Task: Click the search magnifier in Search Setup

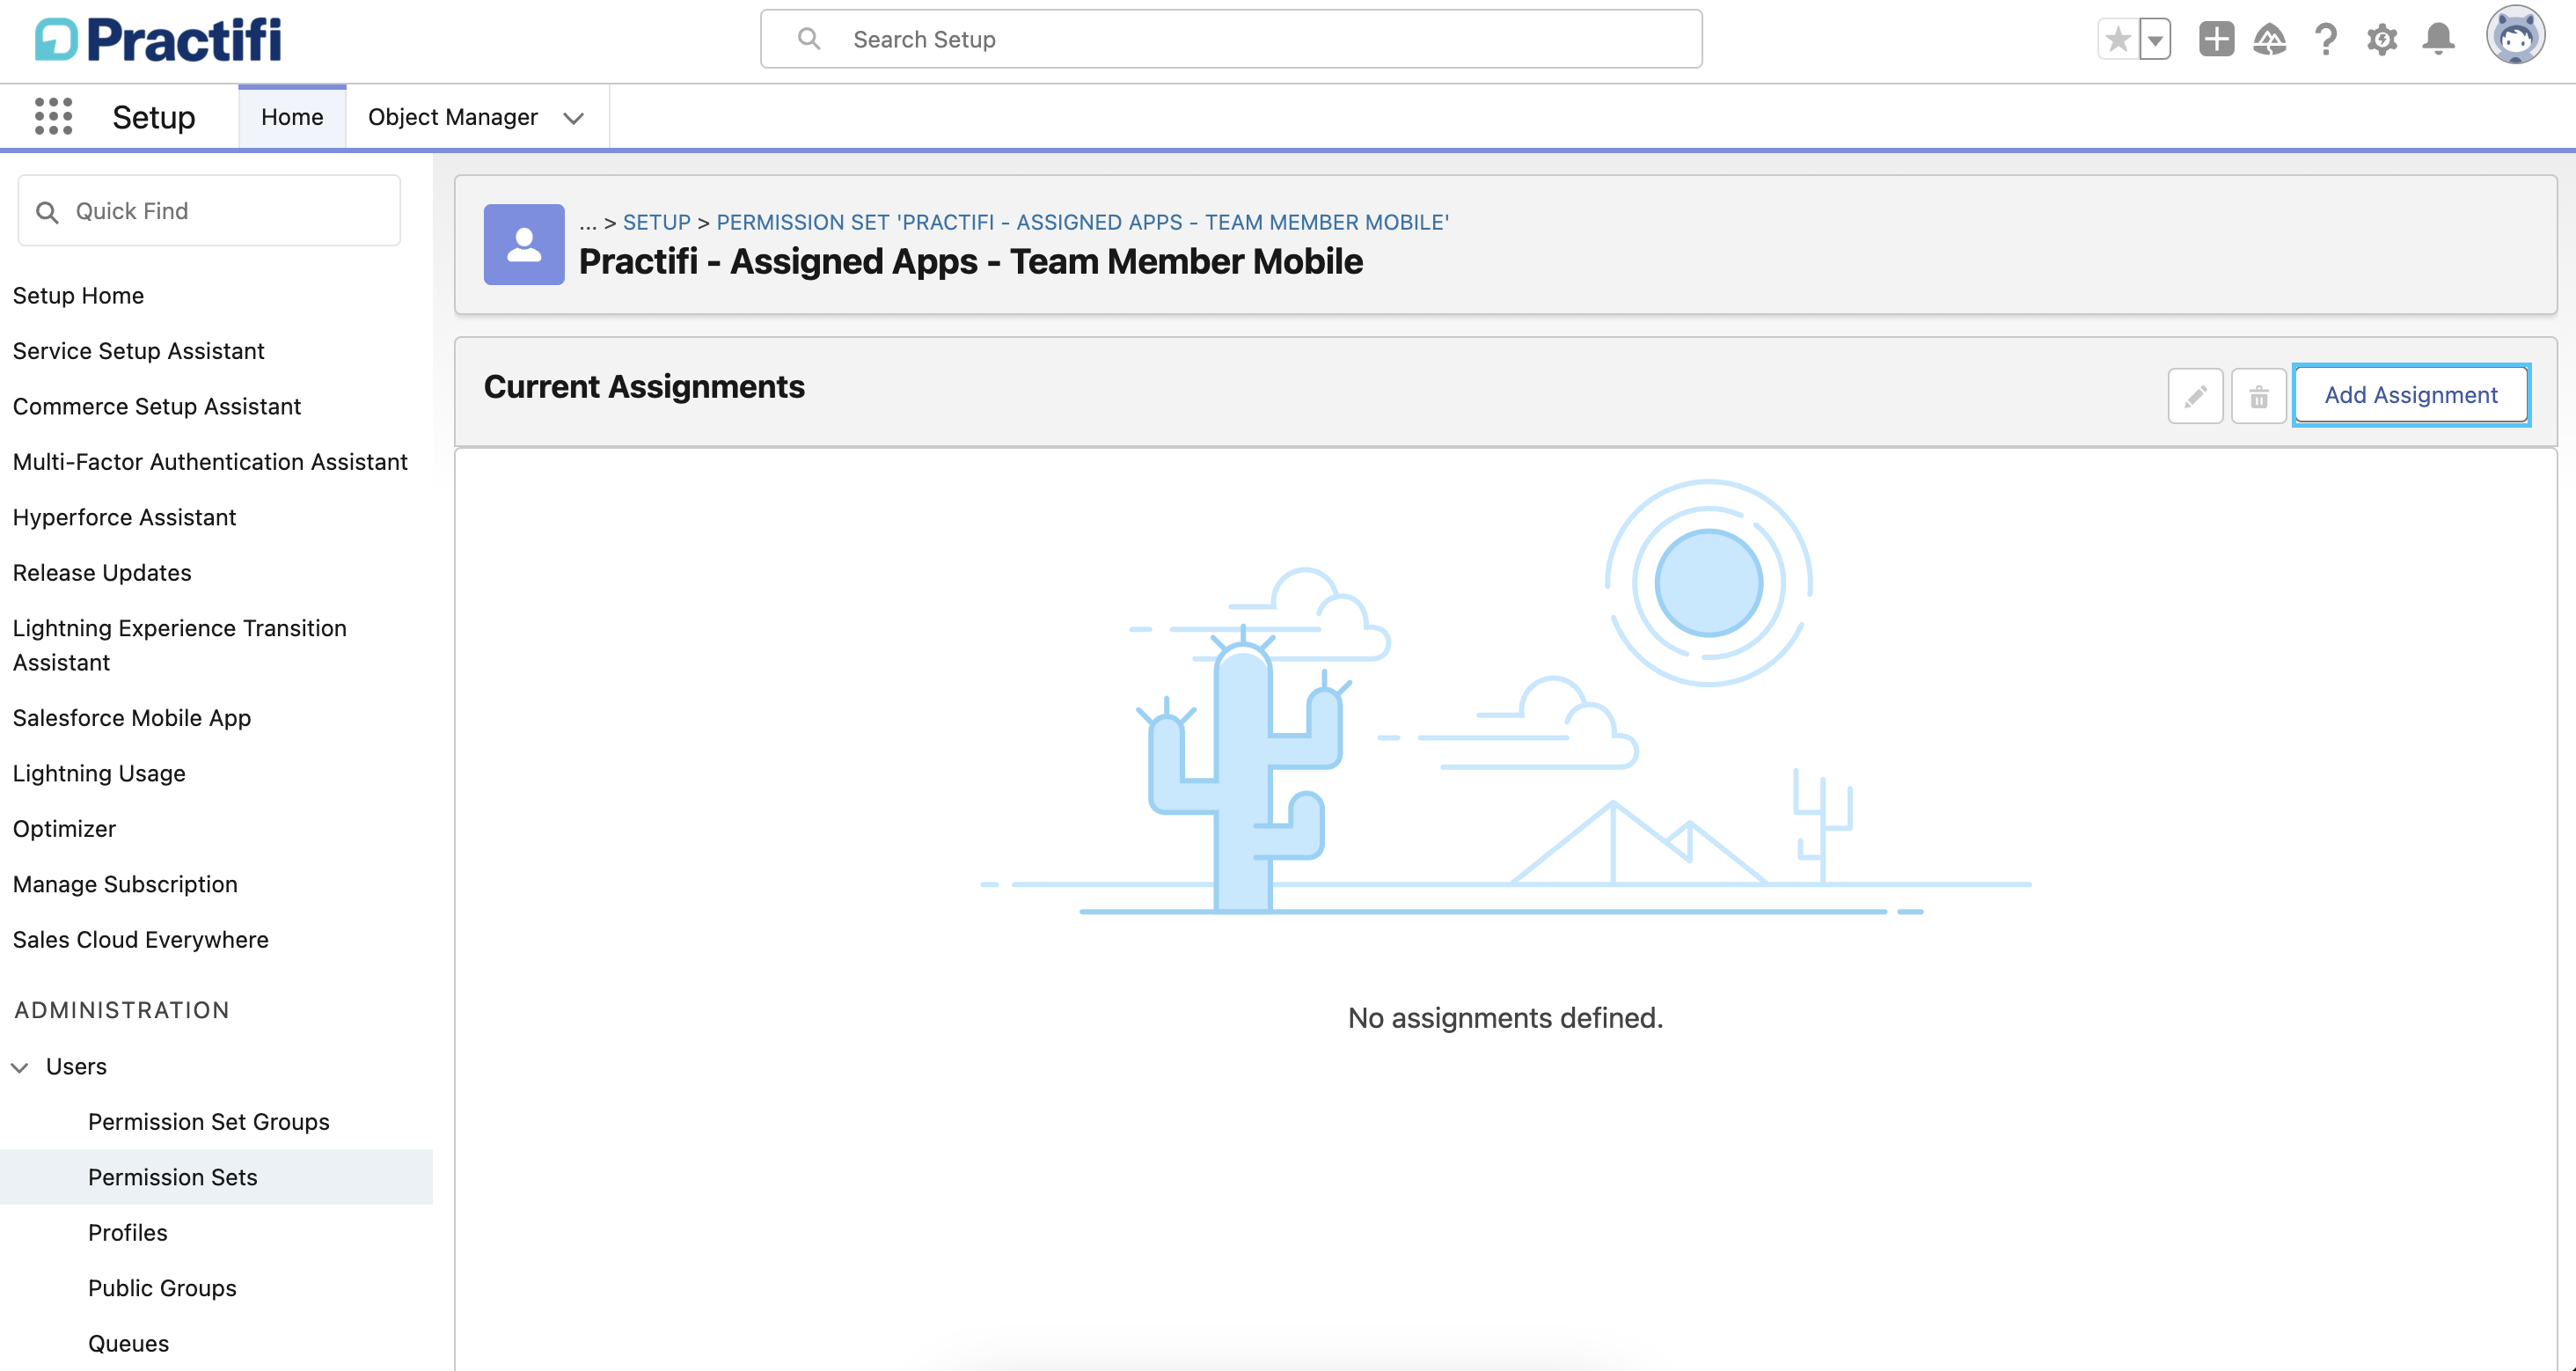Action: coord(809,39)
